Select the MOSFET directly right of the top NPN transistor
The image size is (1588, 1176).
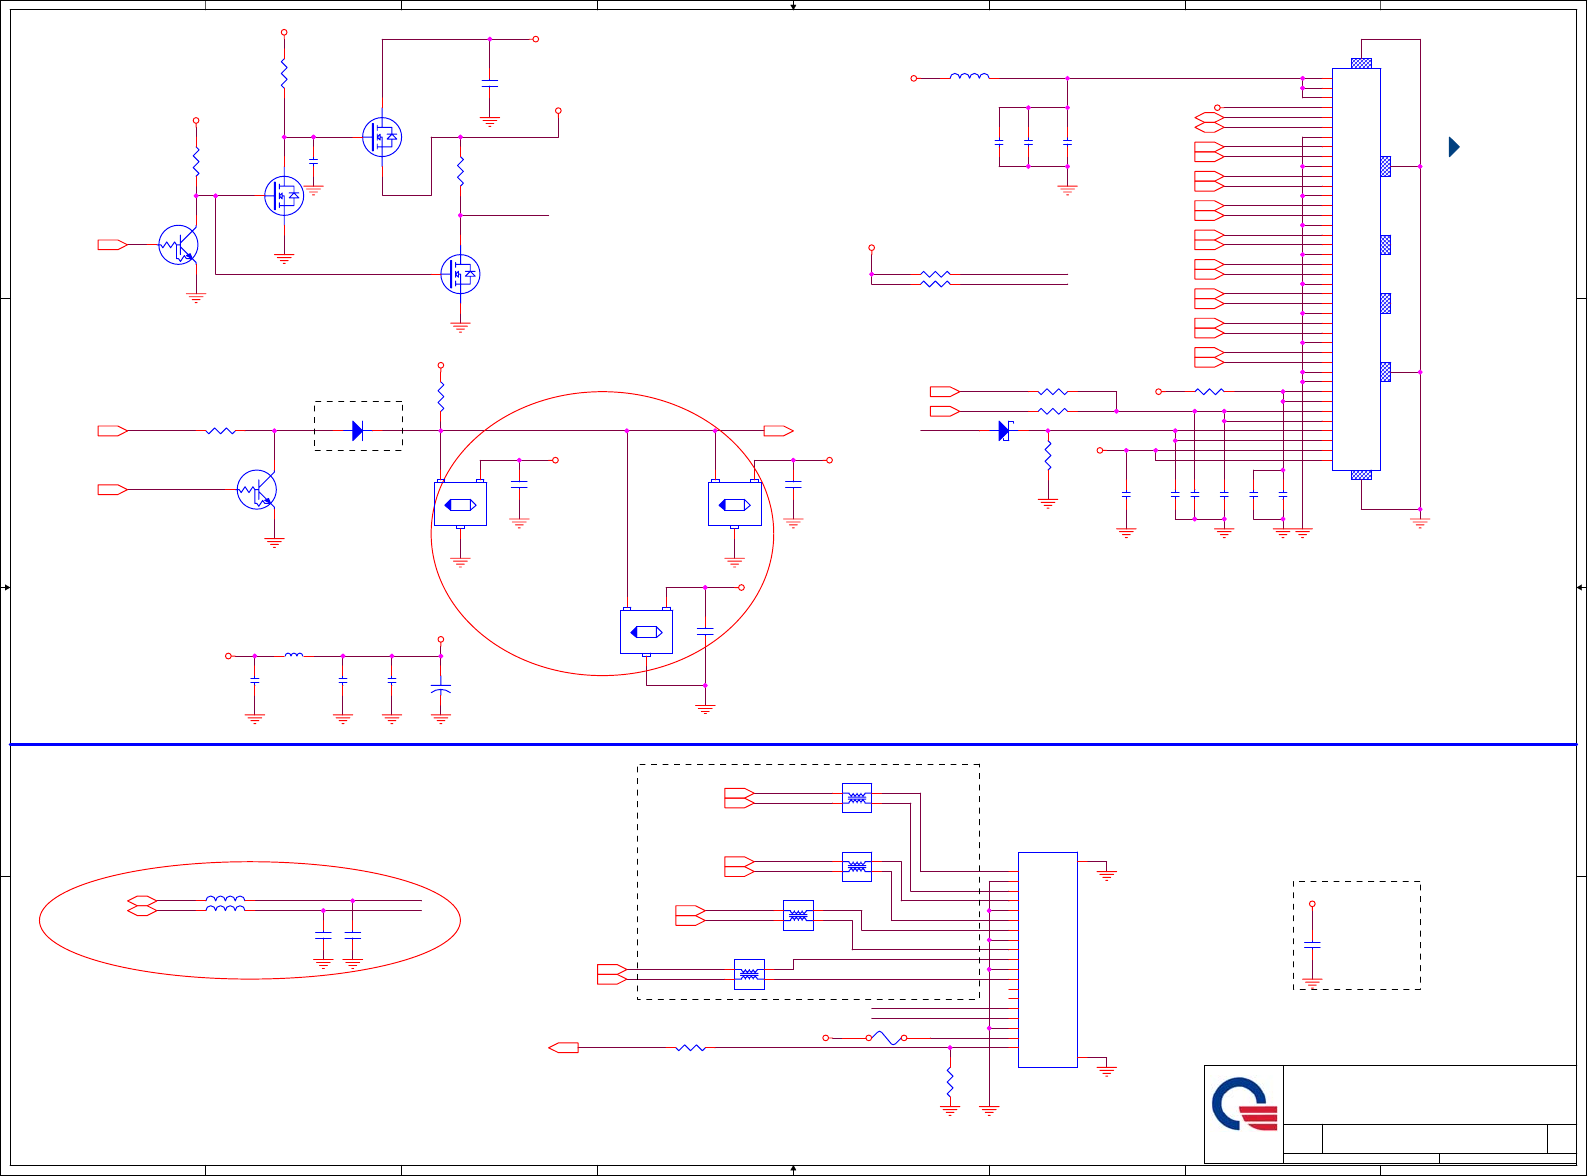284,196
